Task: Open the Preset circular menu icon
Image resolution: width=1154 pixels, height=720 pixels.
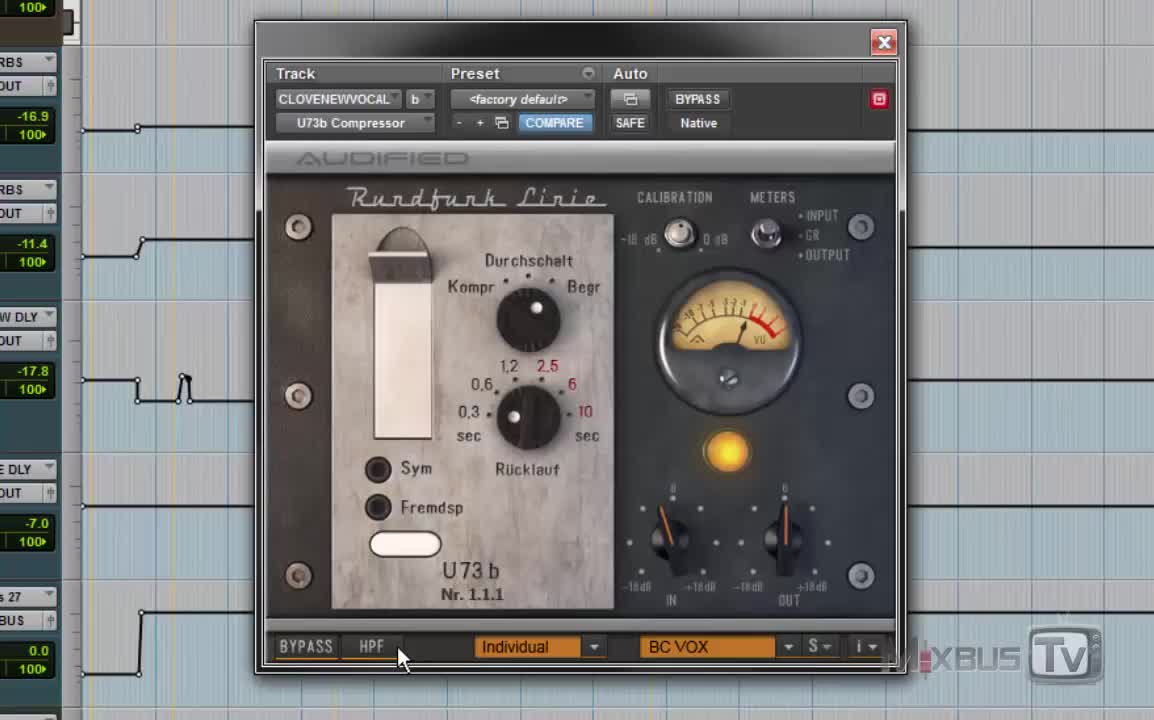Action: click(588, 73)
